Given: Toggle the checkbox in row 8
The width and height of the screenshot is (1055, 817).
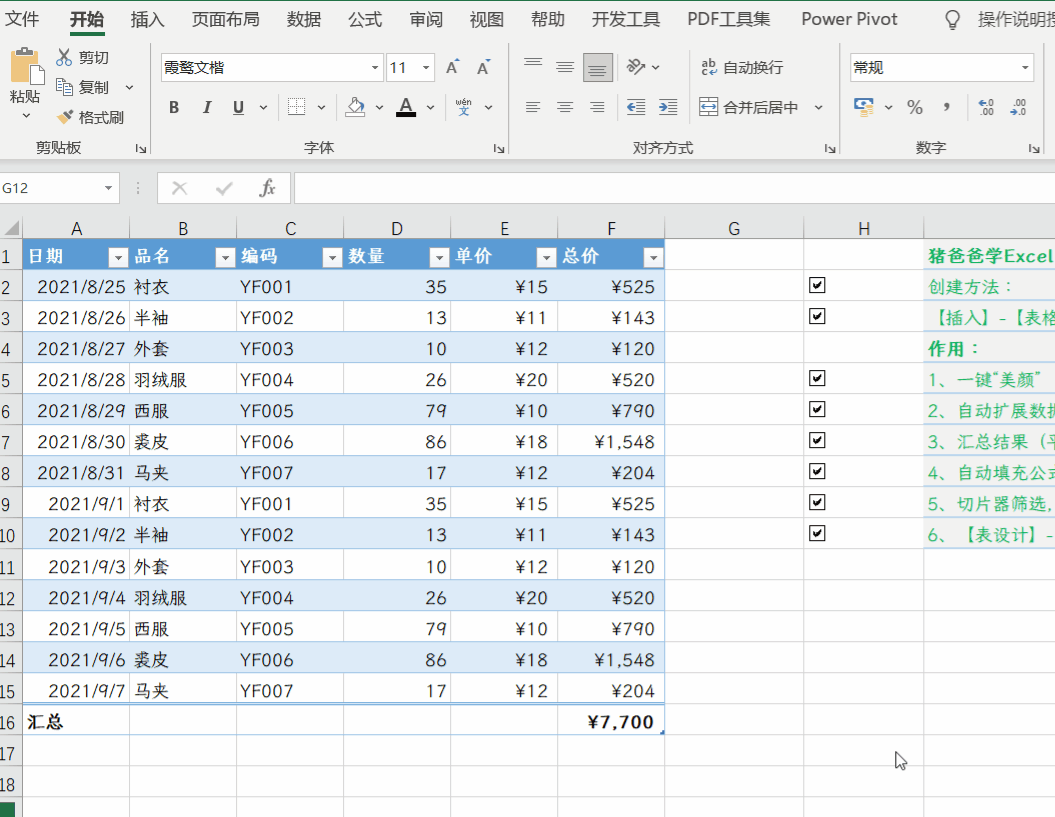Looking at the screenshot, I should (817, 471).
